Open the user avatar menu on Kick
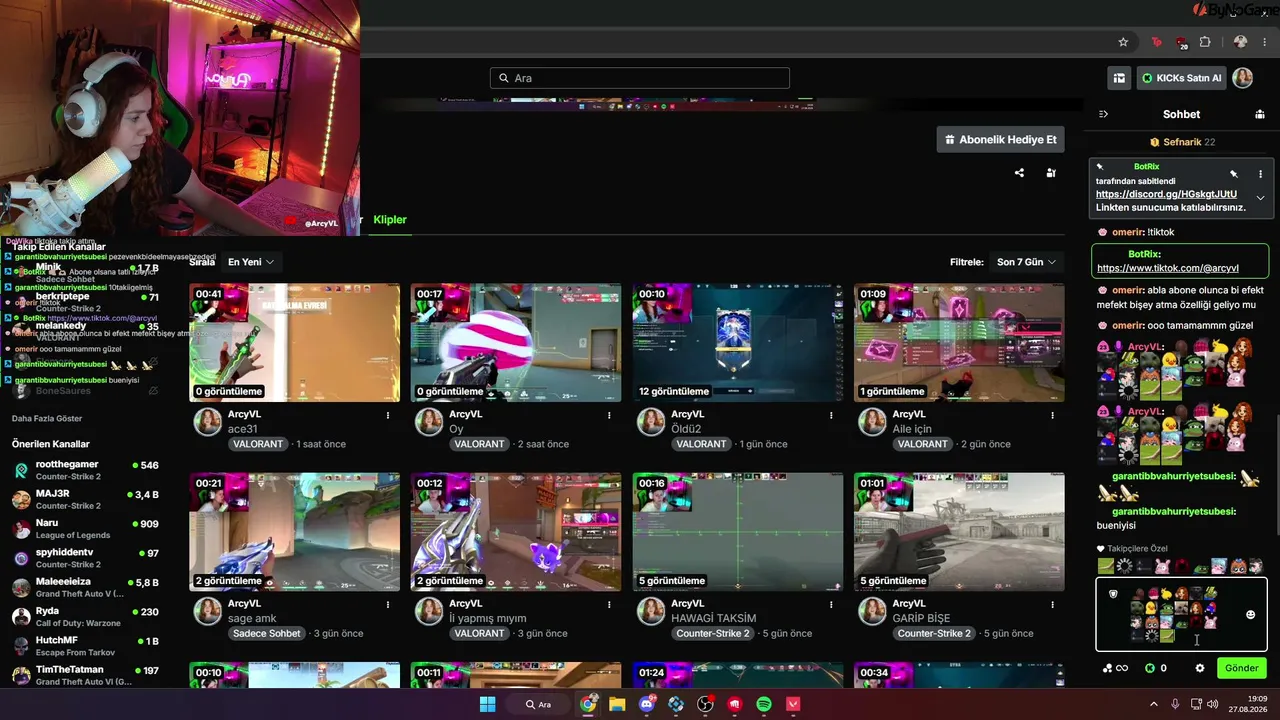1280x720 pixels. (1242, 78)
